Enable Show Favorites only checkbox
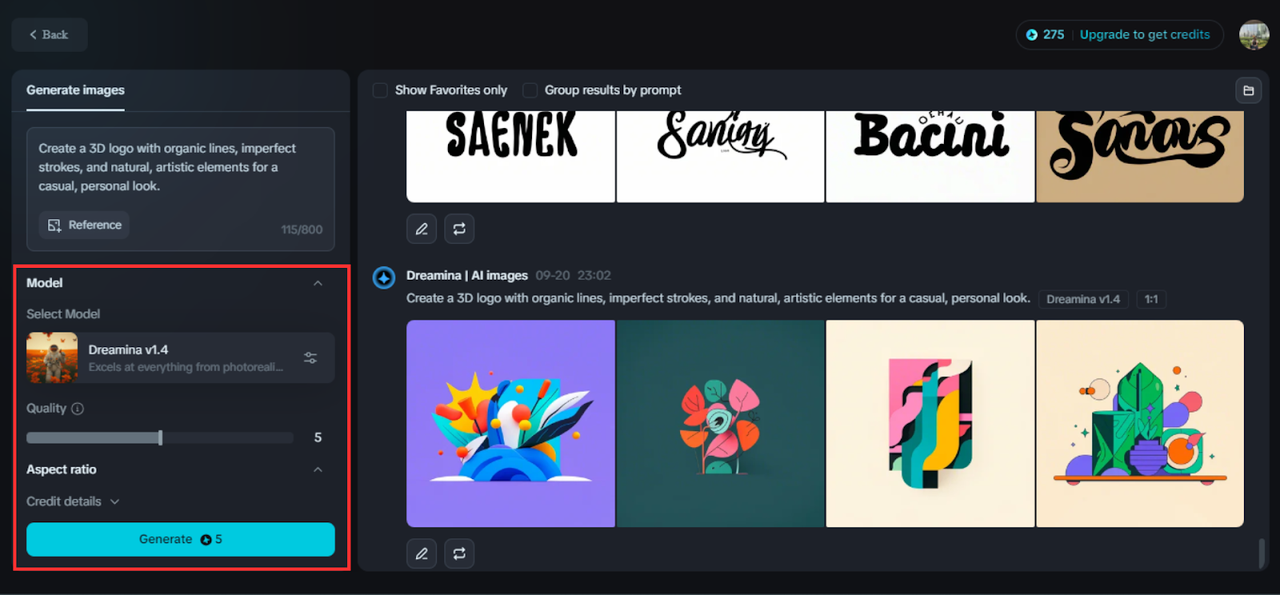Screen dimensions: 1280x595 pyautogui.click(x=380, y=90)
